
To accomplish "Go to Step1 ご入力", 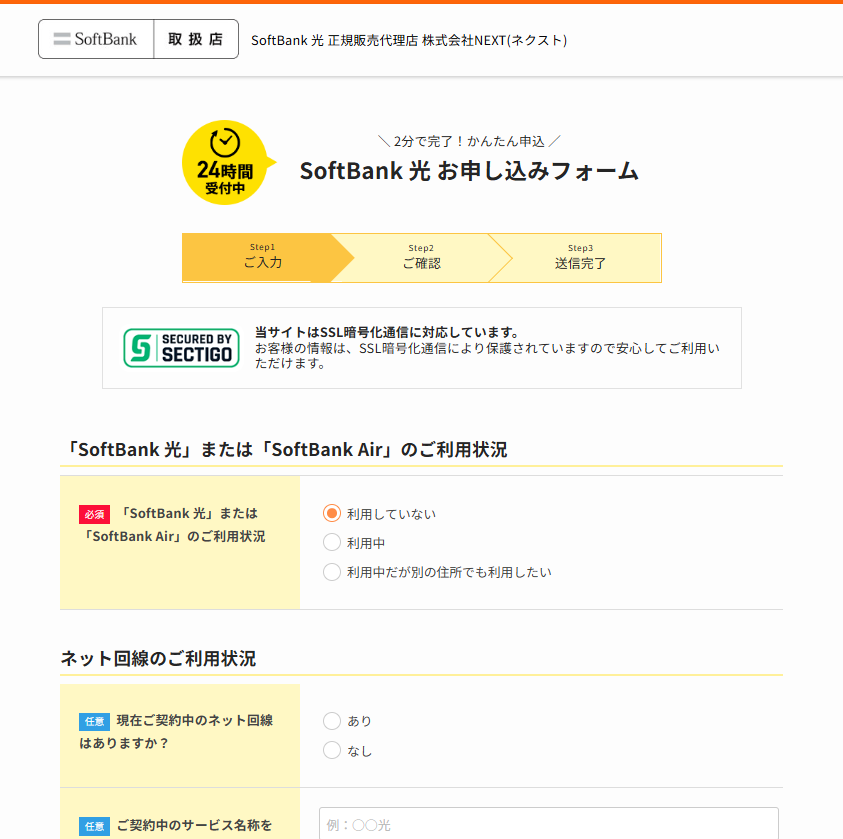I will (x=262, y=258).
